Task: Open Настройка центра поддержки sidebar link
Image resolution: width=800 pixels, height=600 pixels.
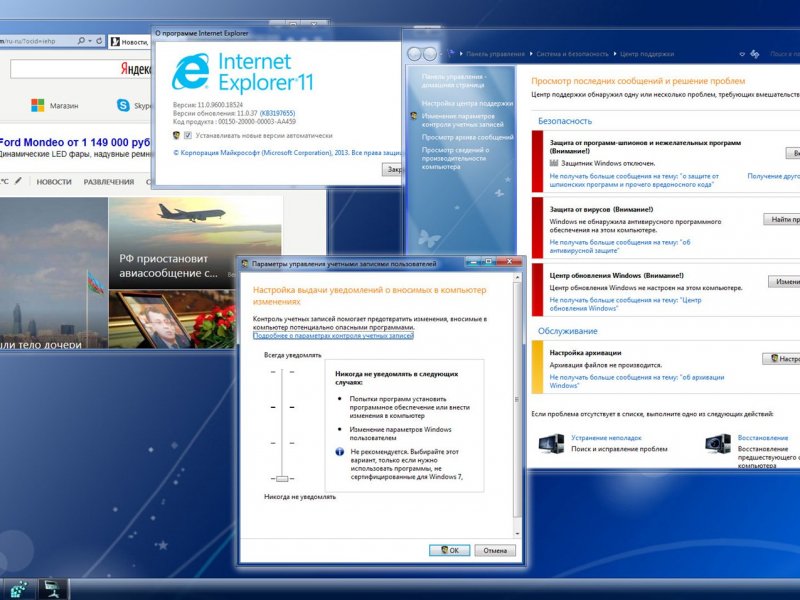Action: pyautogui.click(x=467, y=103)
